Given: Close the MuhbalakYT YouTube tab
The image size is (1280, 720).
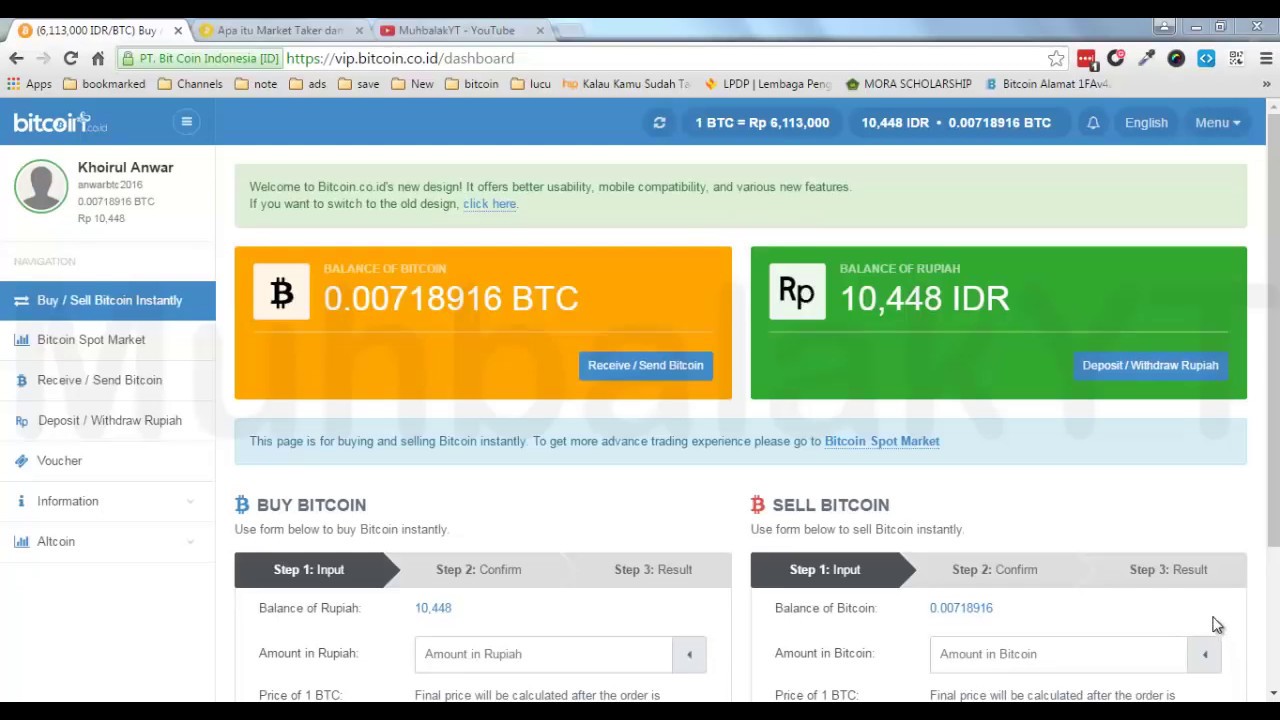Looking at the screenshot, I should 540,31.
